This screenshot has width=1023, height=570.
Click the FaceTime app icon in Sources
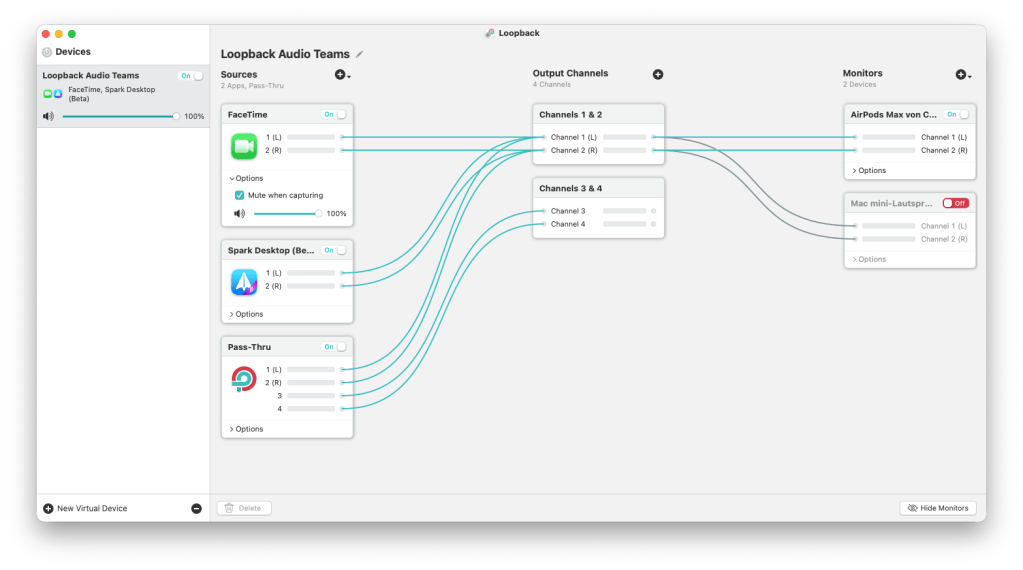244,147
